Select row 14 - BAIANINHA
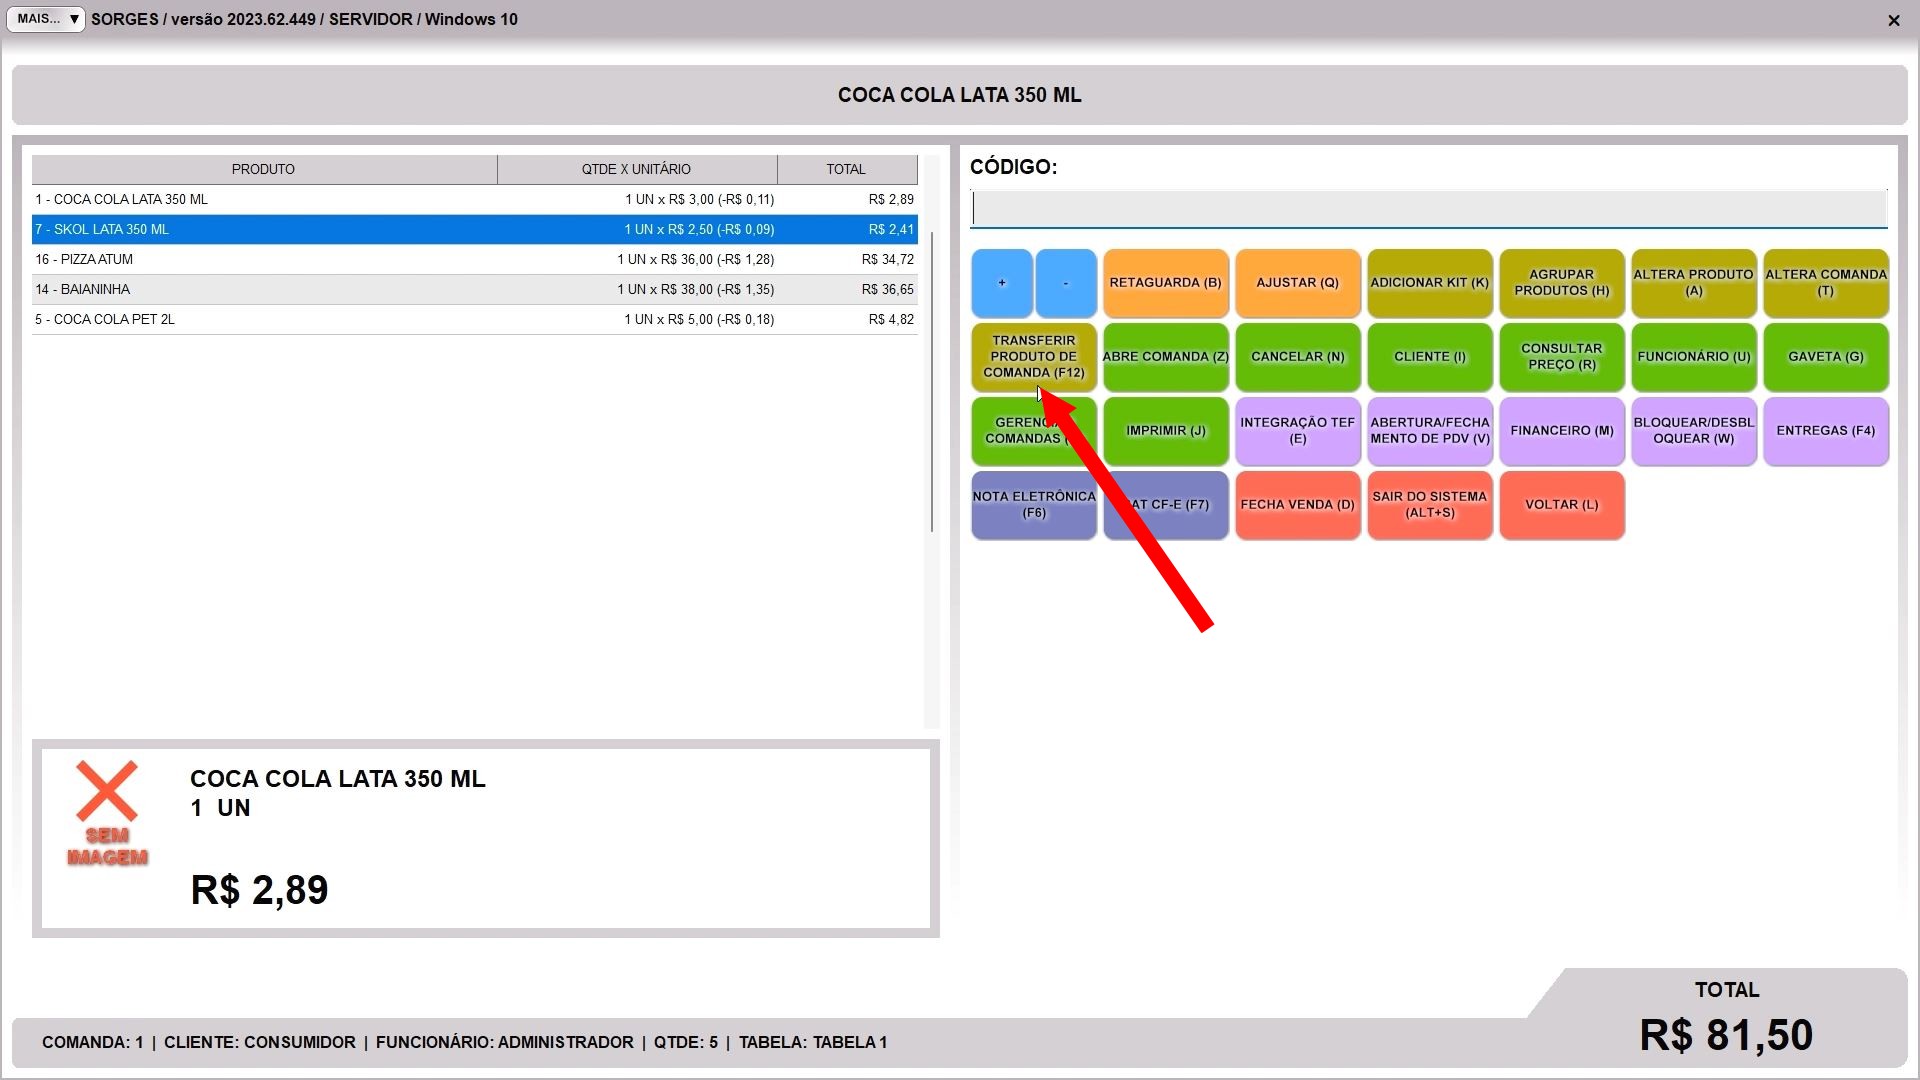This screenshot has width=1920, height=1080. (x=475, y=290)
